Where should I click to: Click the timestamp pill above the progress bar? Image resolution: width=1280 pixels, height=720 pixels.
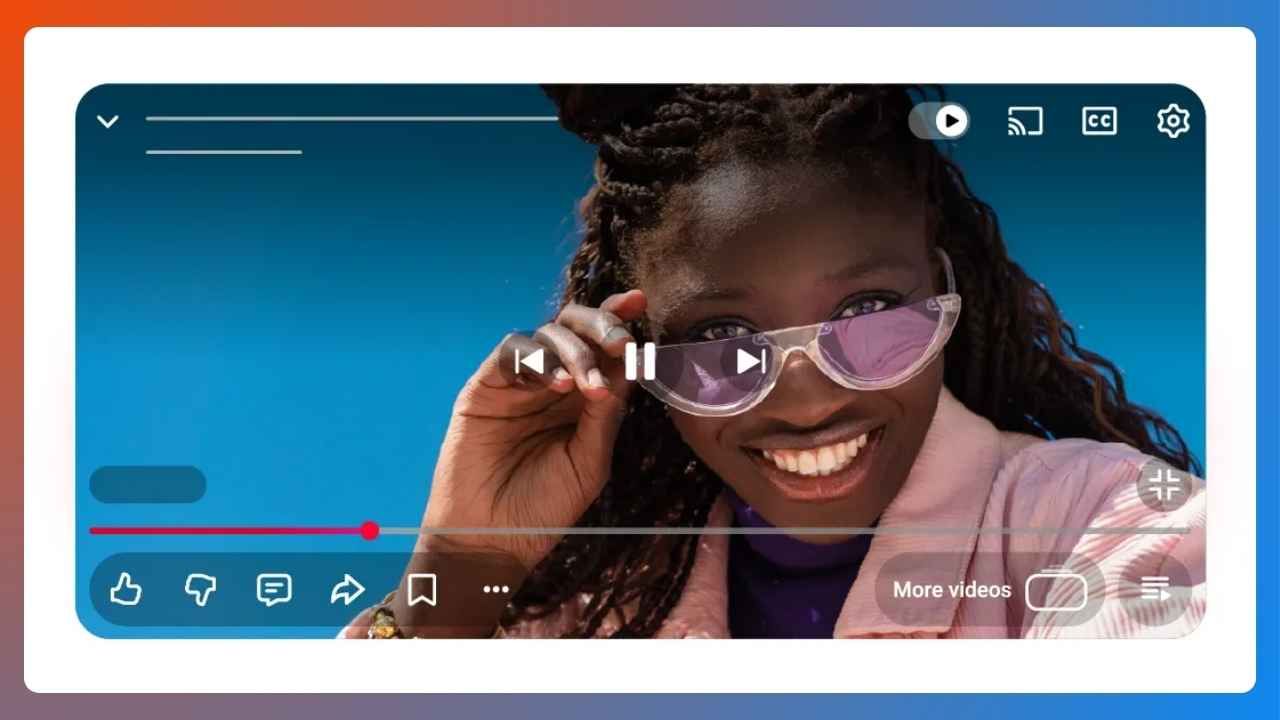click(x=146, y=485)
